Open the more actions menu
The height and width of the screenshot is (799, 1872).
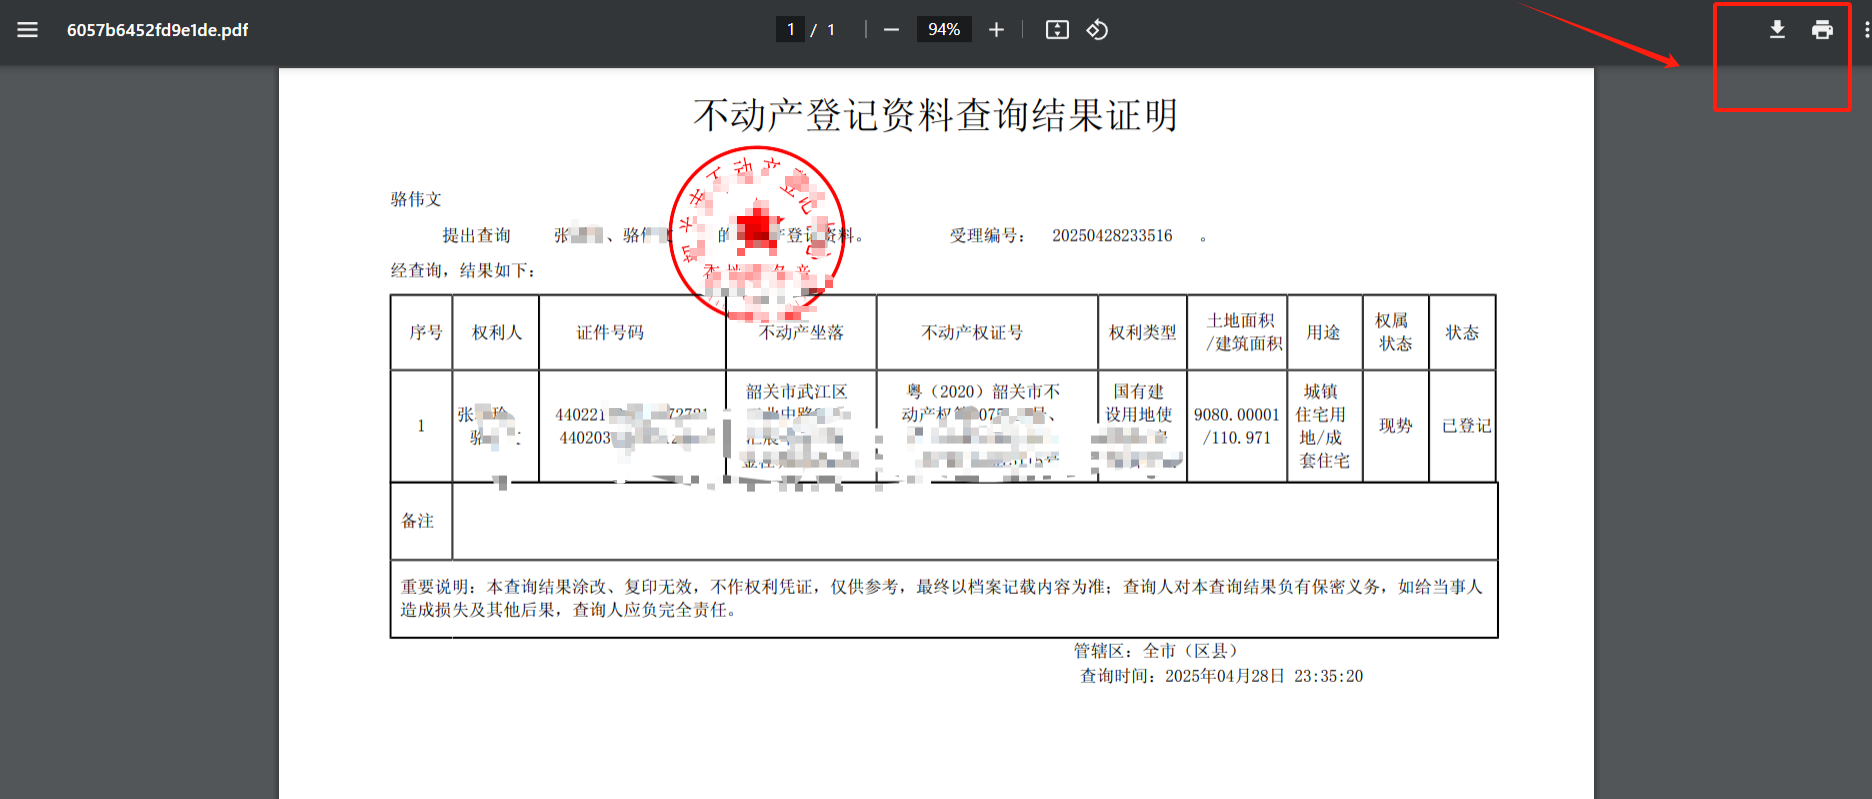tap(1866, 30)
